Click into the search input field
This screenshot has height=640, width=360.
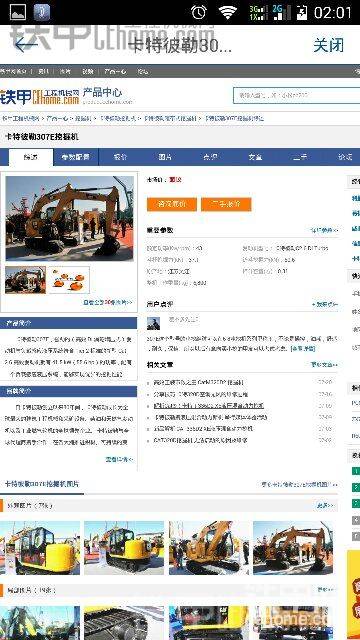[296, 95]
